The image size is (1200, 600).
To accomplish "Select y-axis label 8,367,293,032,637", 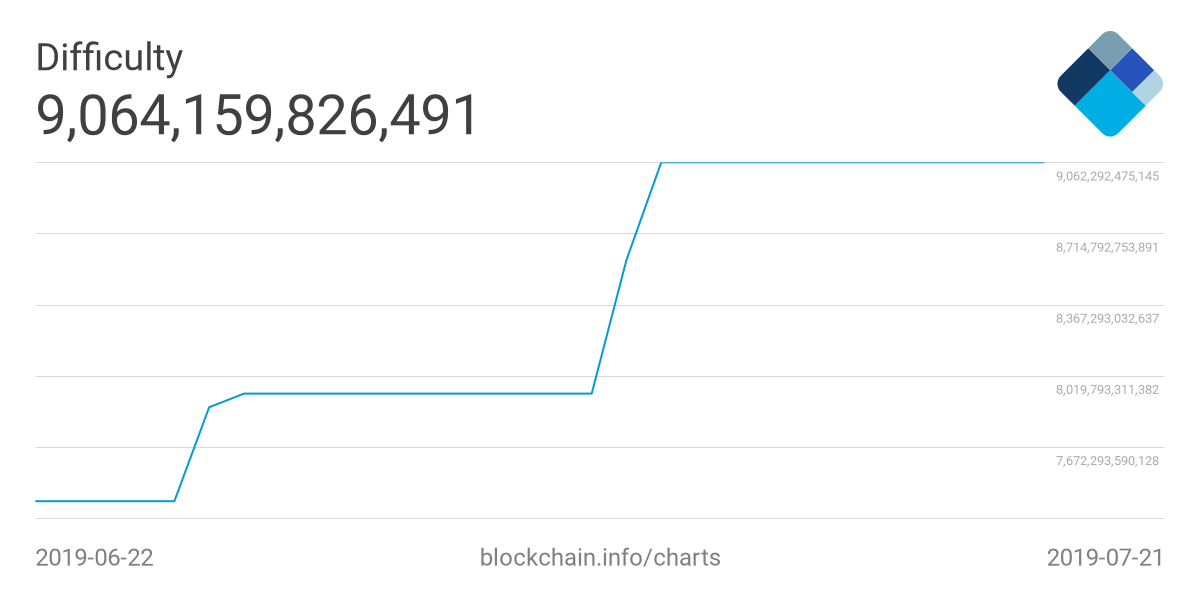I will 1107,319.
